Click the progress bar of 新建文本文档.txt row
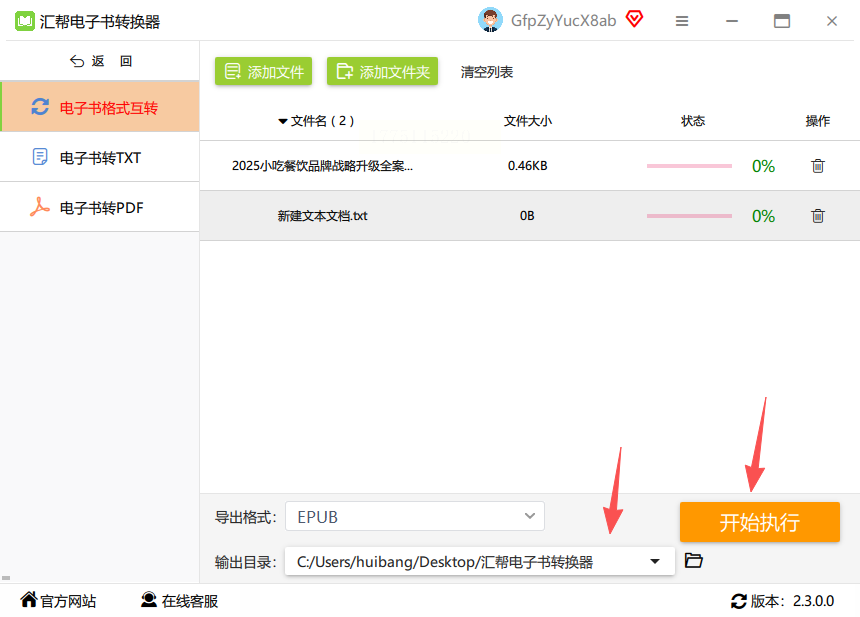This screenshot has height=617, width=860. tap(689, 216)
